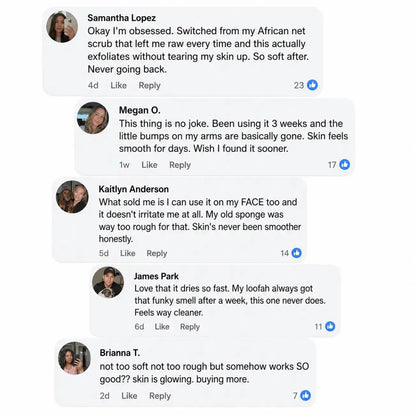Image resolution: width=416 pixels, height=419 pixels.
Task: Reply to Megan O.'s comment
Action: click(180, 165)
